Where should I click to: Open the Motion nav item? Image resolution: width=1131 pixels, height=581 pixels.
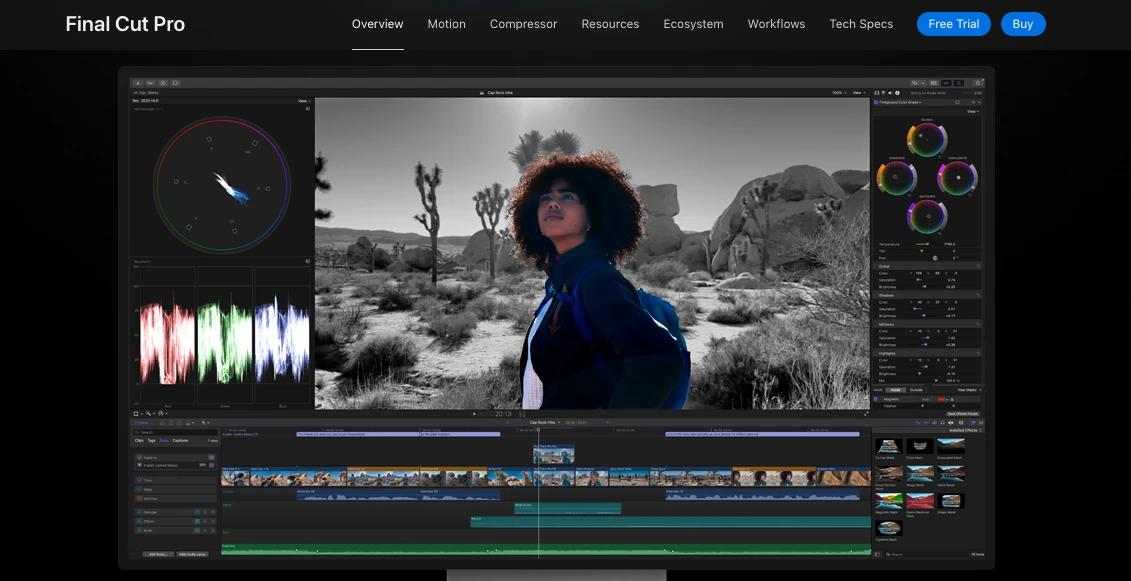pyautogui.click(x=446, y=24)
